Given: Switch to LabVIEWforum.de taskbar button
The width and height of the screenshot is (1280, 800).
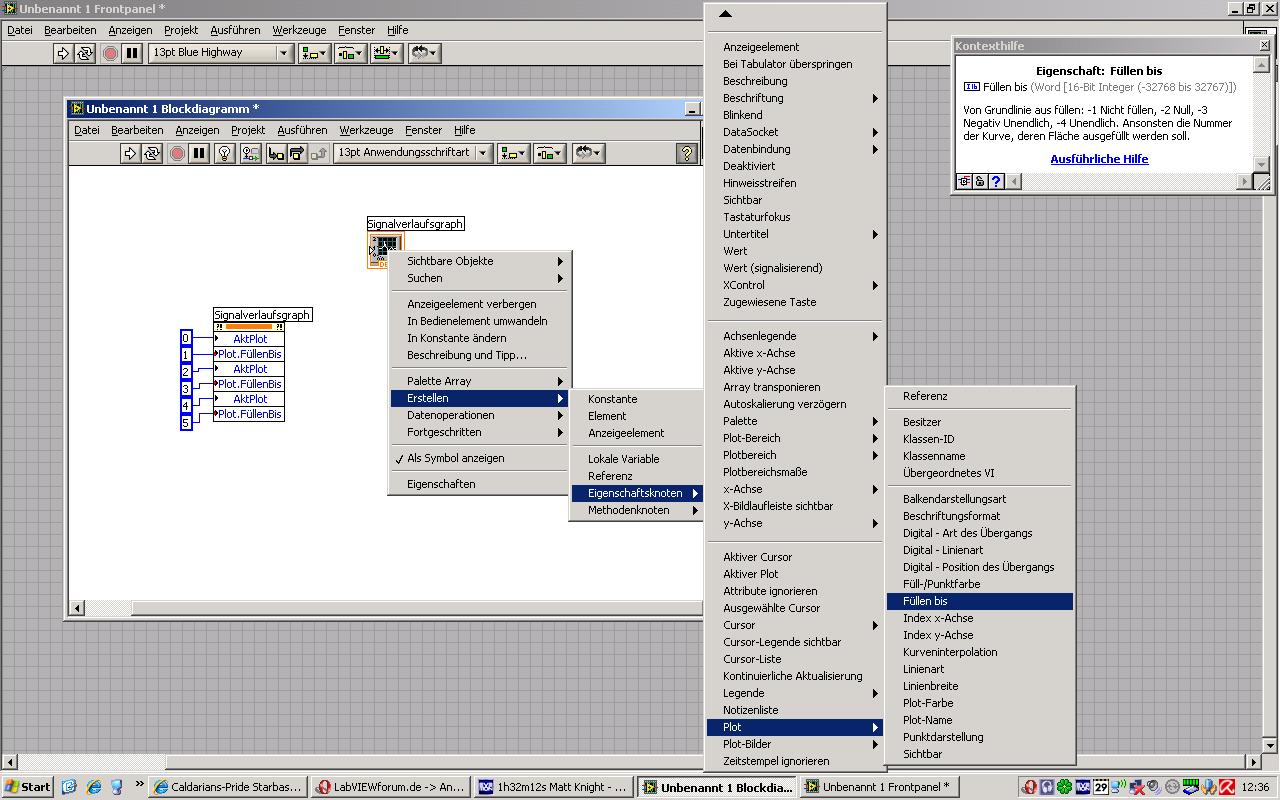Looking at the screenshot, I should tap(390, 787).
